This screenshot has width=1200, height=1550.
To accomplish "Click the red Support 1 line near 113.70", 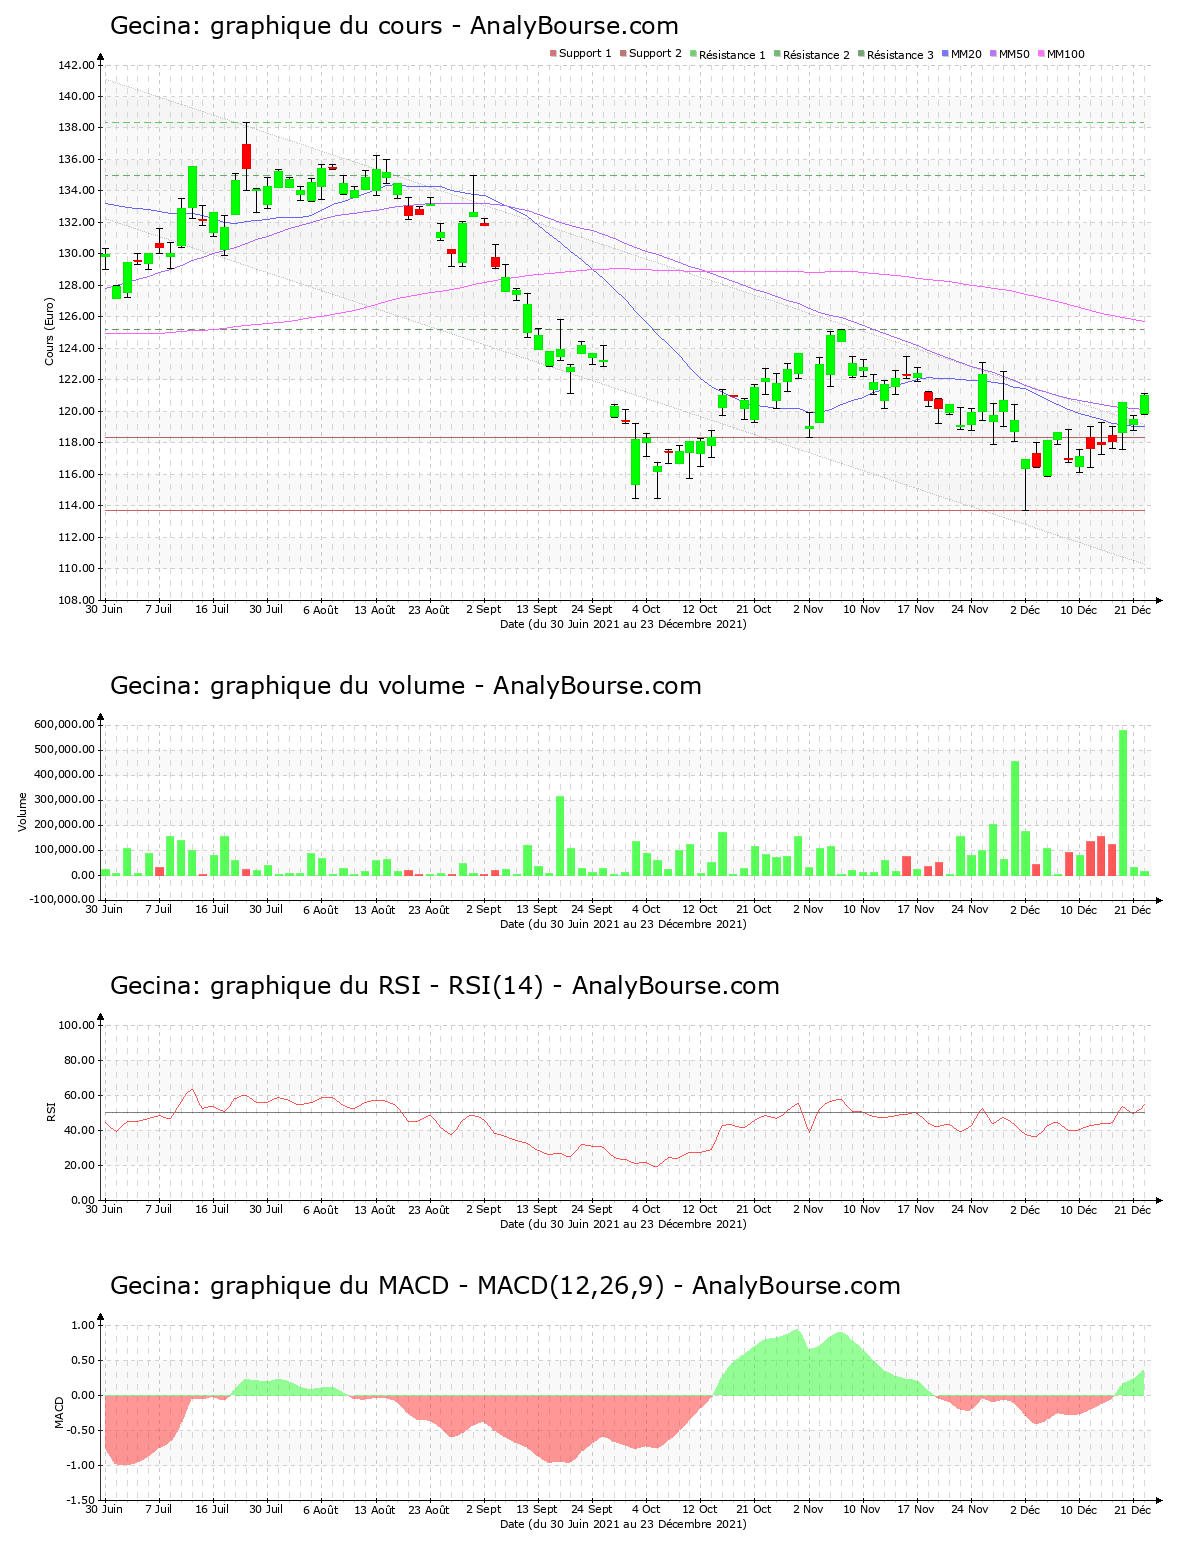I will tap(625, 511).
